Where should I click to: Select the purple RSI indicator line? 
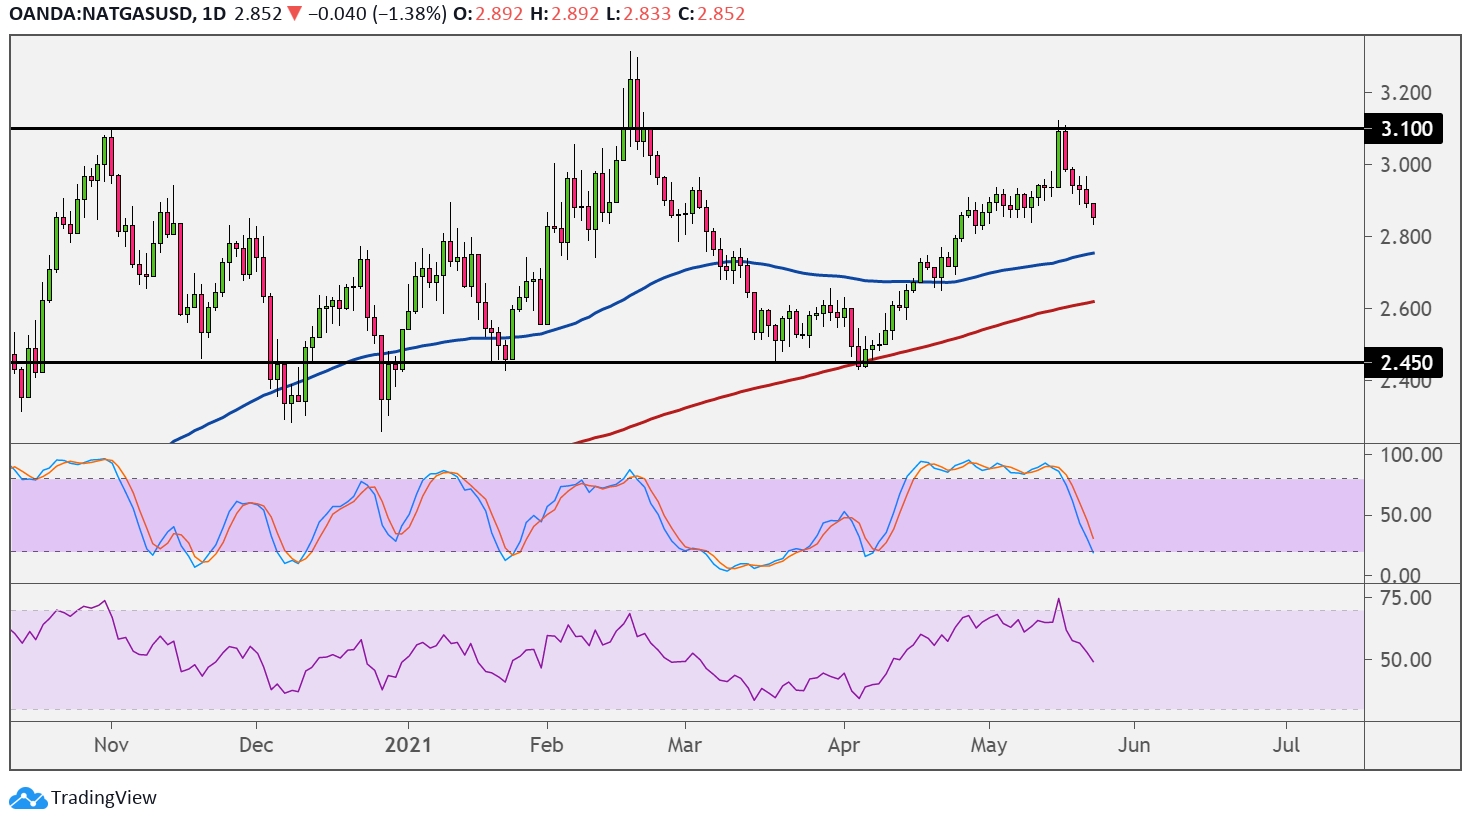point(553,649)
